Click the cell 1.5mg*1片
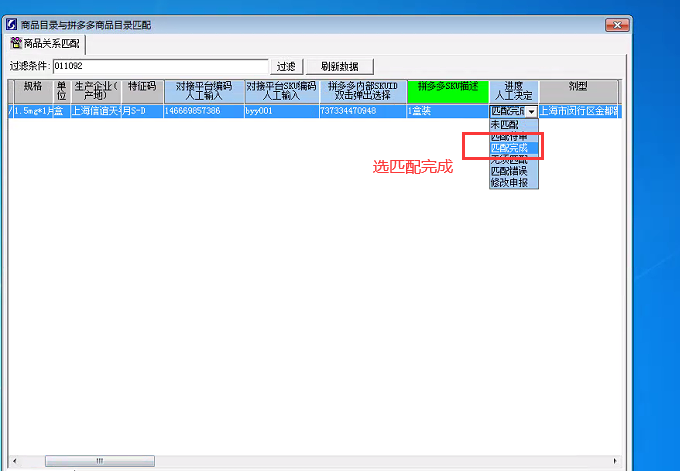Screen dimensions: 680x471 click(33, 111)
